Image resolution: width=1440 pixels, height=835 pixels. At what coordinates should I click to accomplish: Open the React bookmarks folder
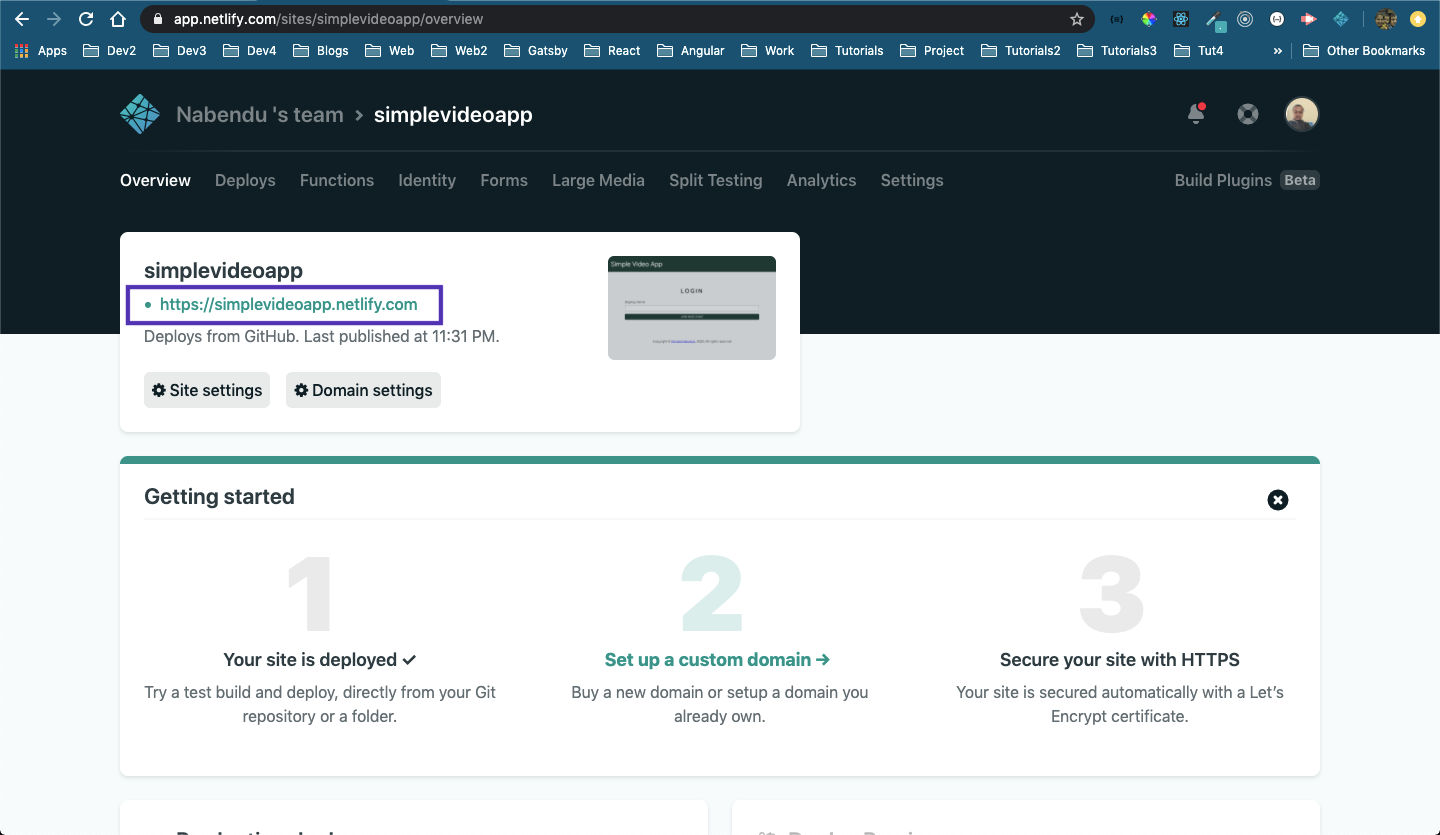[x=613, y=50]
